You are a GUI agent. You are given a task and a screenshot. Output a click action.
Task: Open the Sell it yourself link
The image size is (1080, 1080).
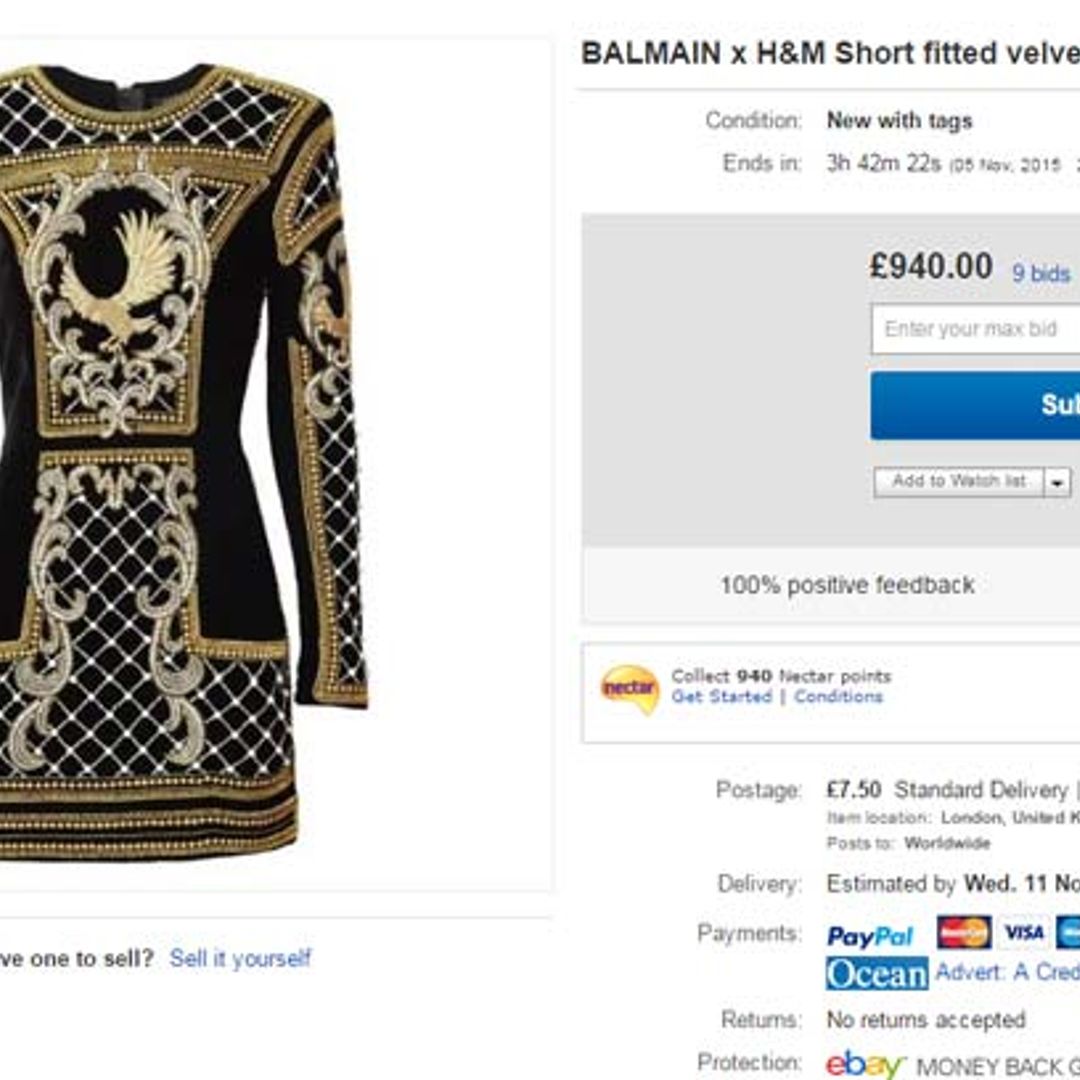pyautogui.click(x=239, y=955)
